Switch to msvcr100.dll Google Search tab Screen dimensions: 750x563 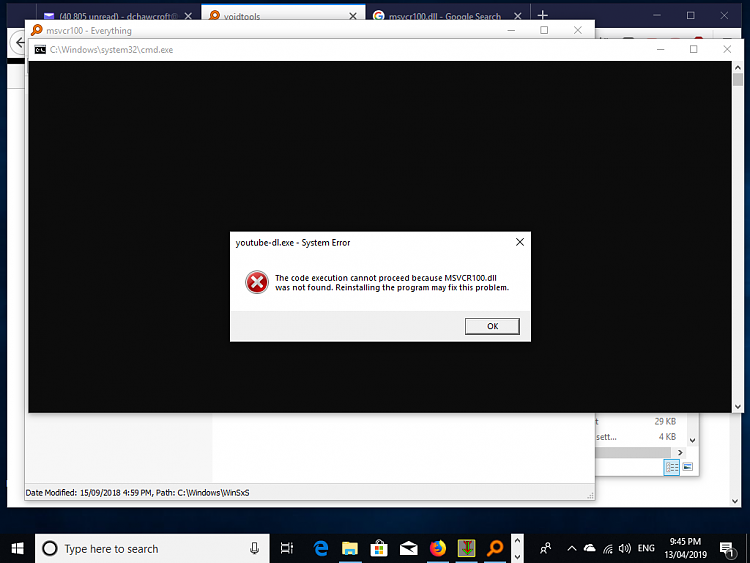coord(444,16)
